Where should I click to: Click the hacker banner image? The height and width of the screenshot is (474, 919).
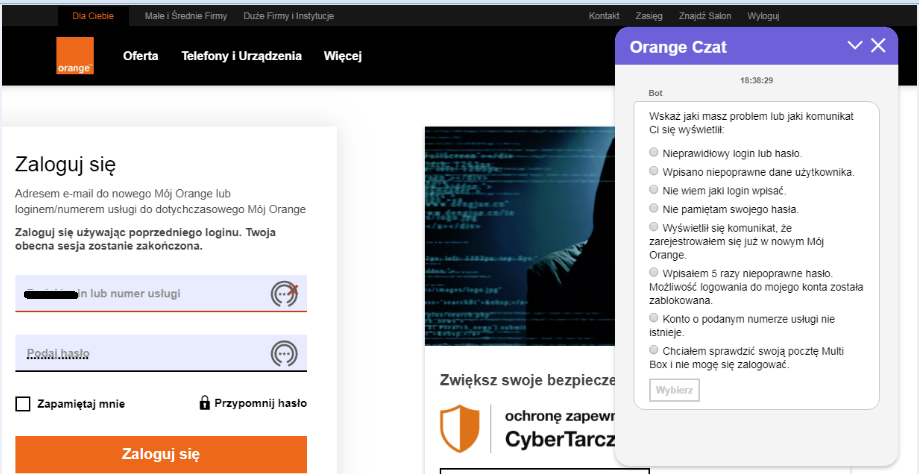(x=520, y=236)
